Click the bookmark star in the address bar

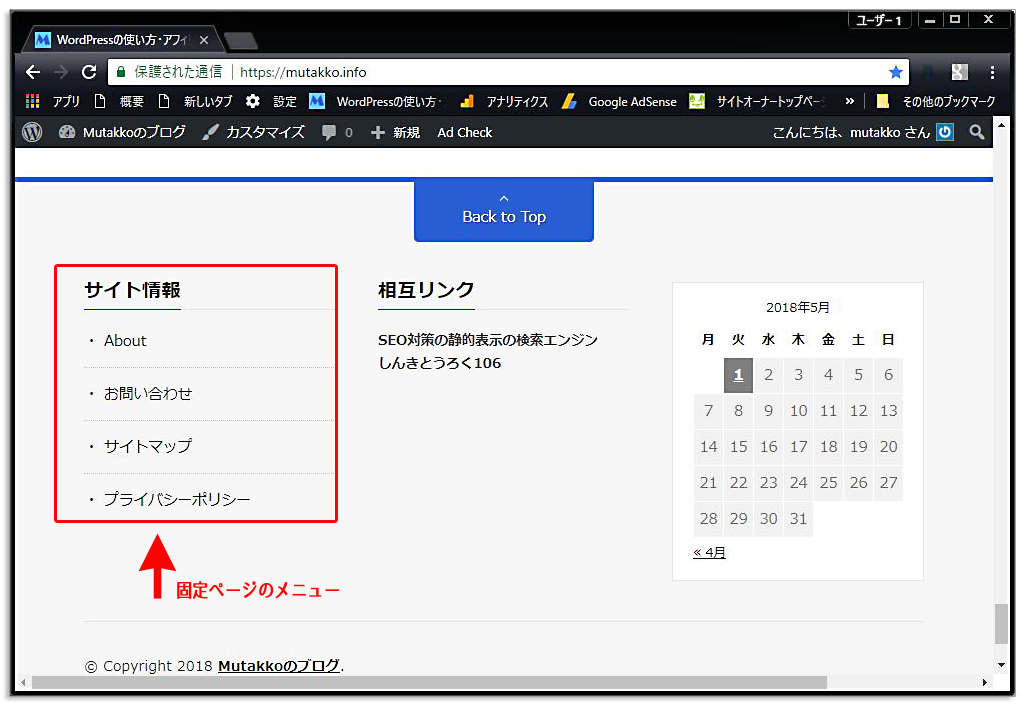[896, 71]
